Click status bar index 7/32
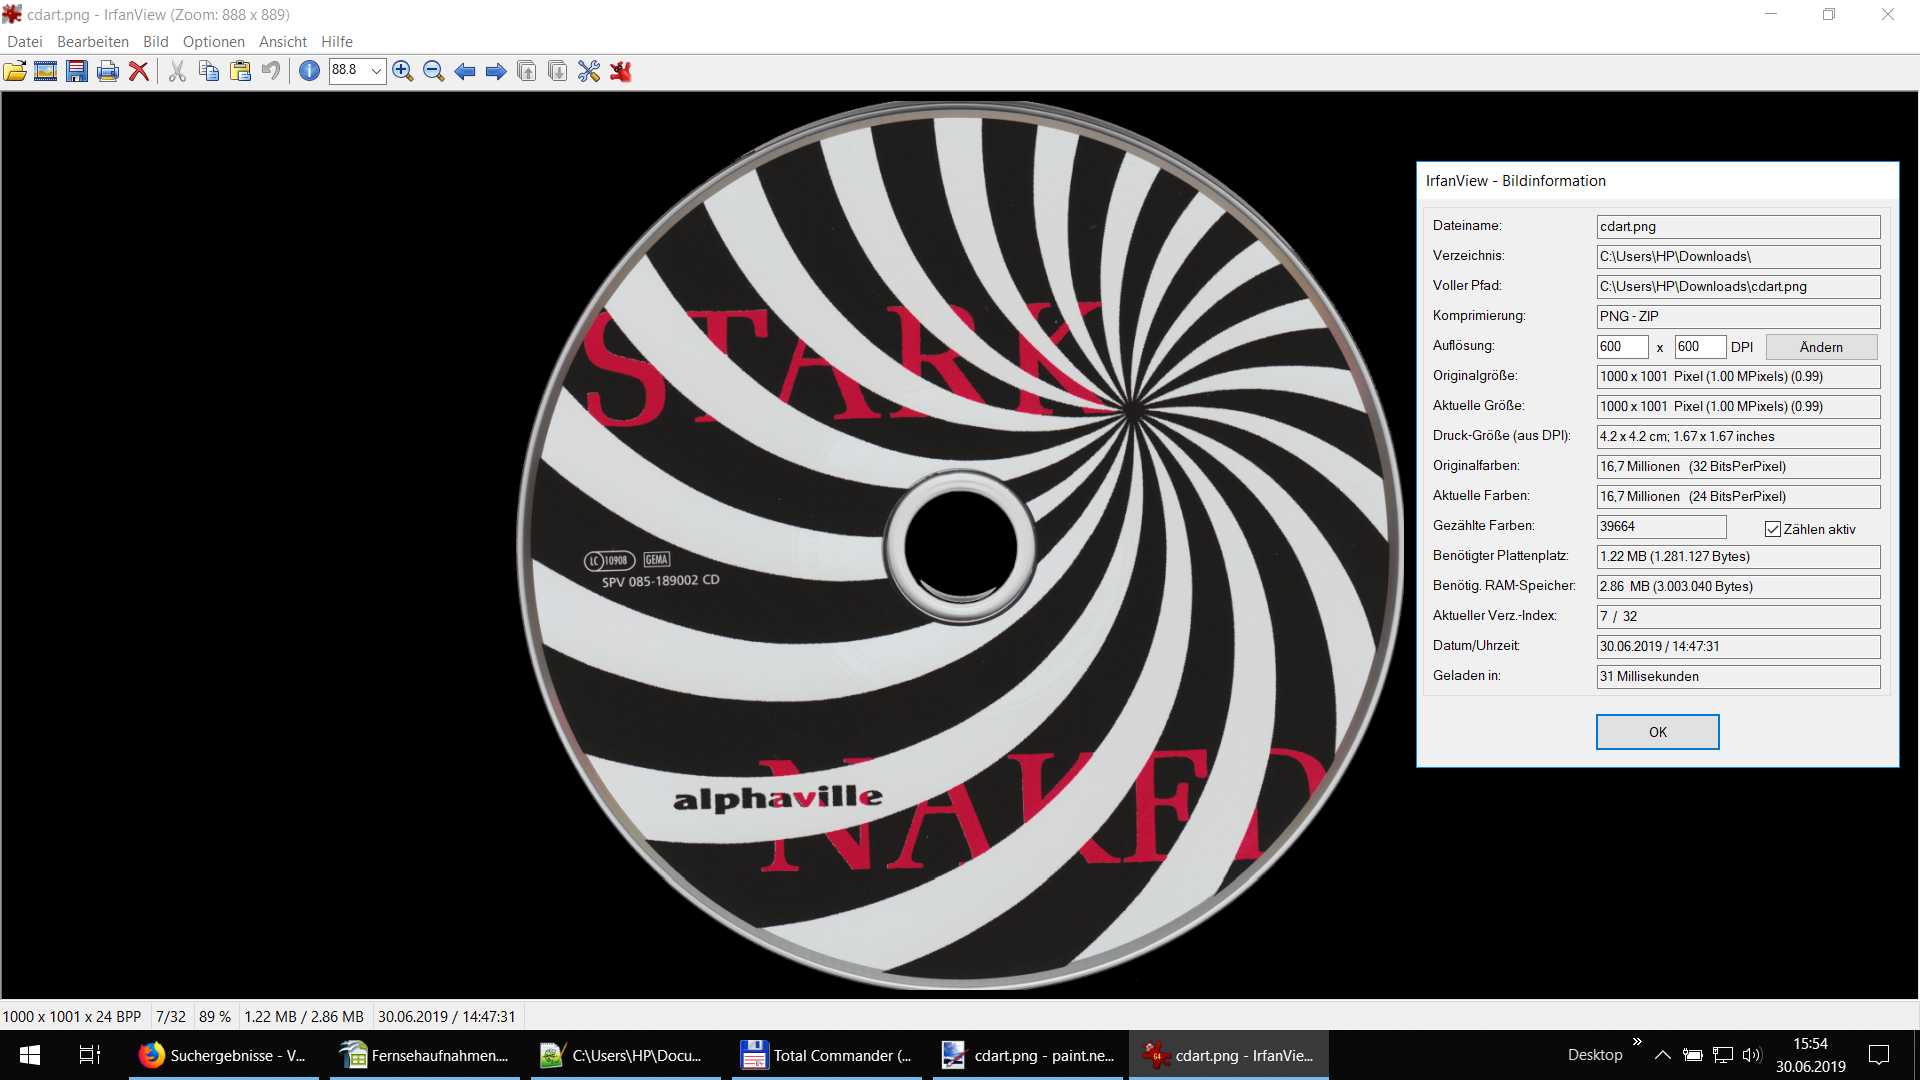The width and height of the screenshot is (1920, 1080). coord(171,1016)
